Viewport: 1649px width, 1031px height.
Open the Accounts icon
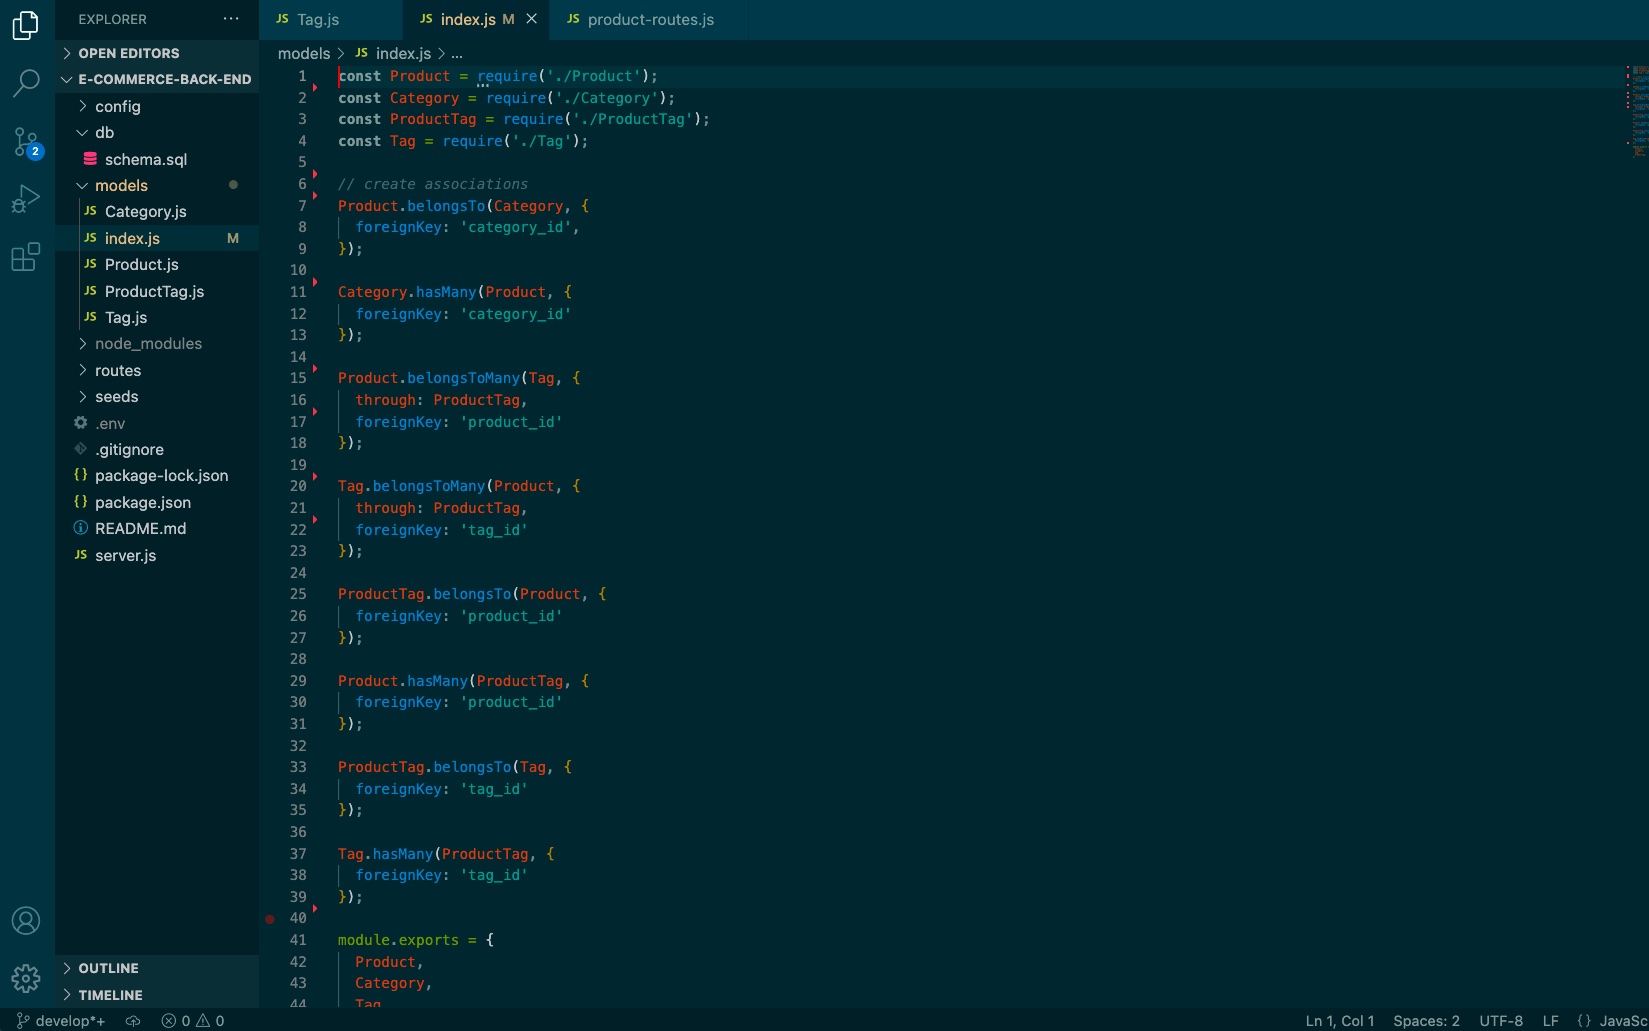pos(26,920)
